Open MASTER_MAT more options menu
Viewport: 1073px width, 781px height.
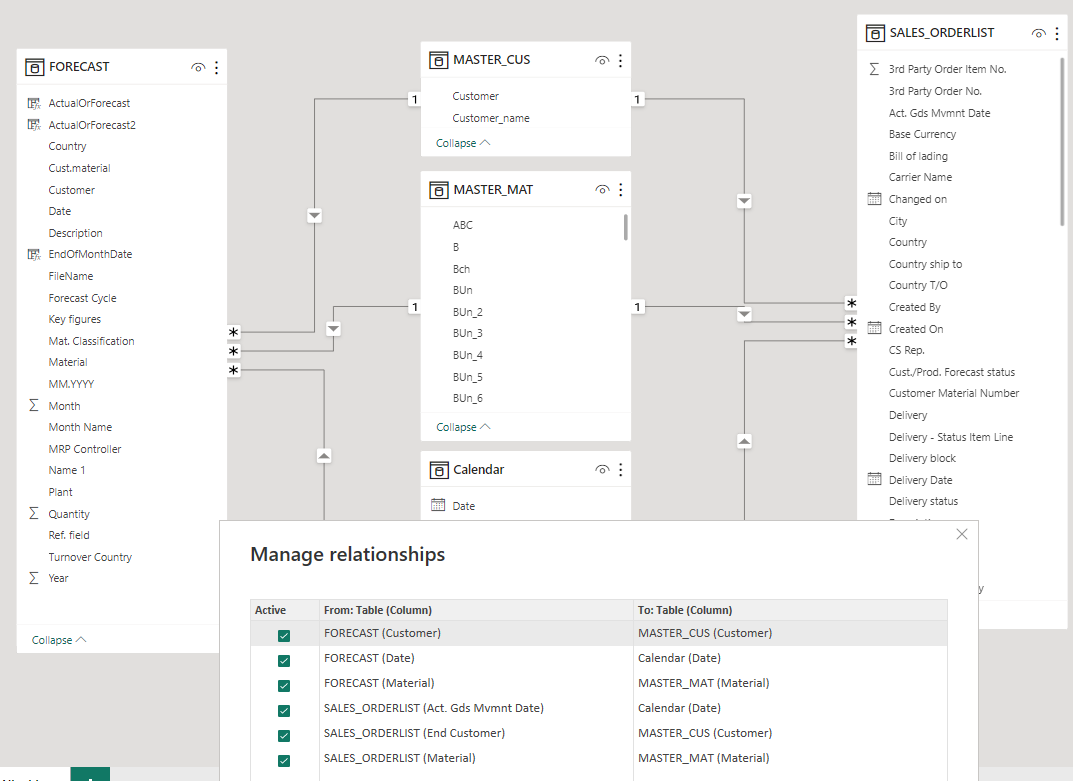621,190
